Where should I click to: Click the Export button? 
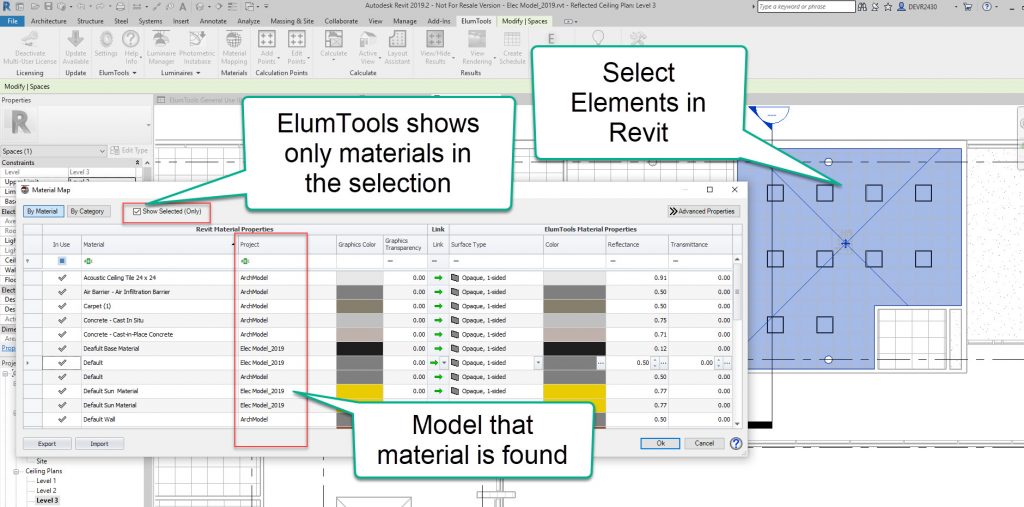pos(47,444)
